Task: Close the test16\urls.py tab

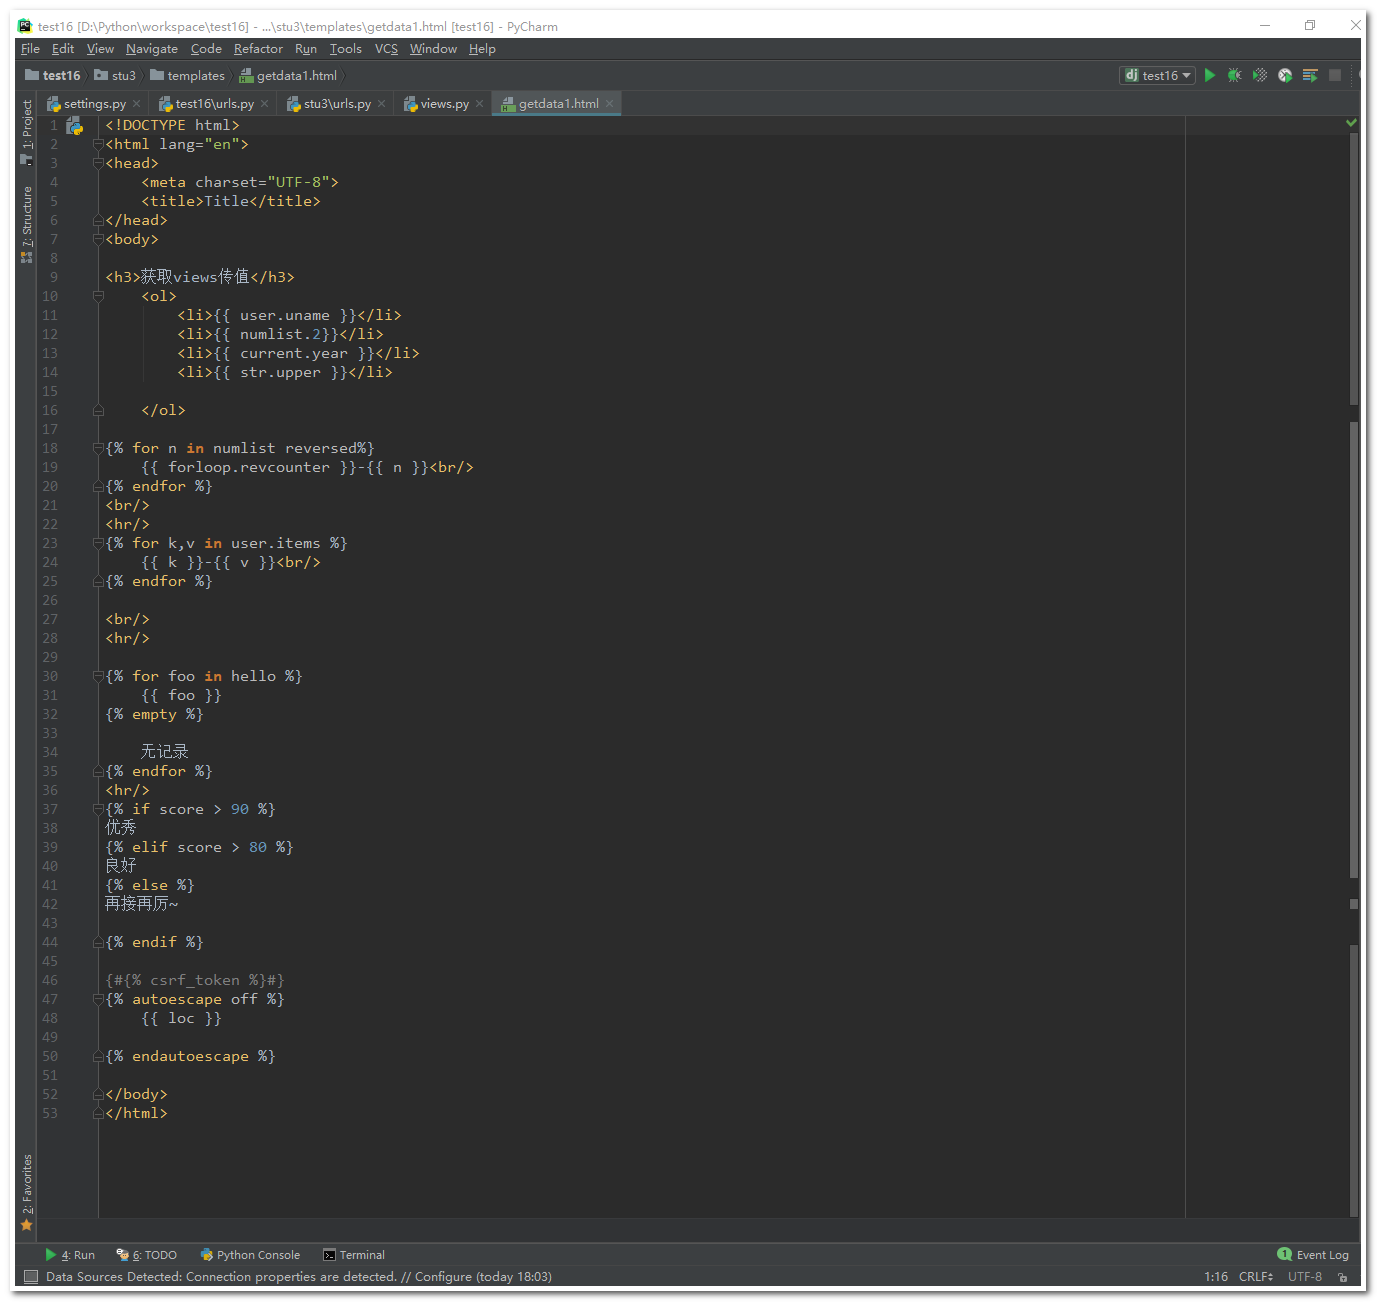Action: 265,104
